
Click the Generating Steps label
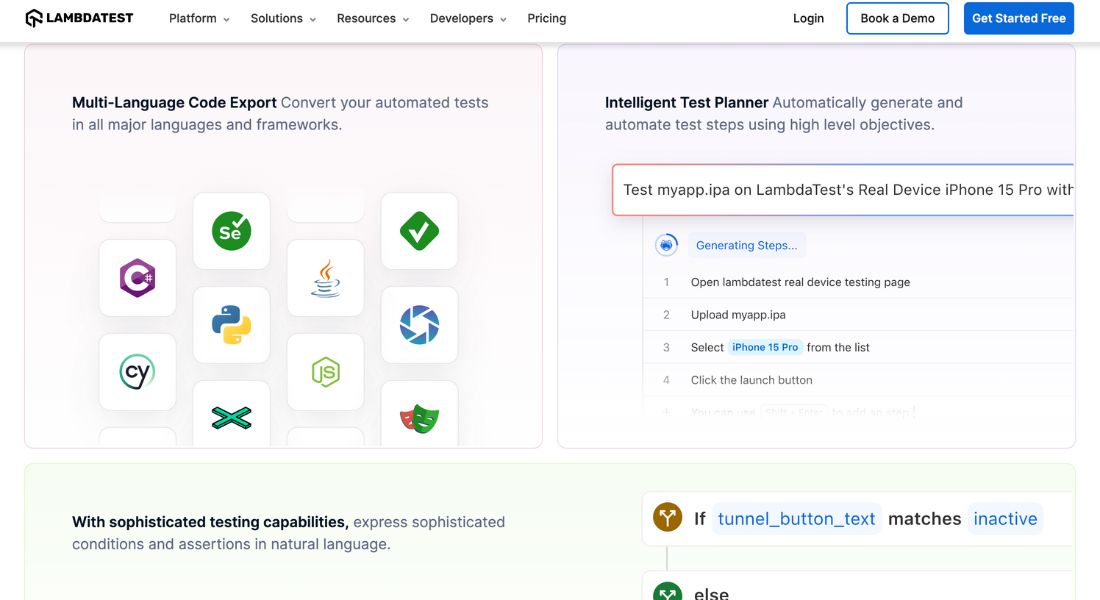pyautogui.click(x=746, y=245)
